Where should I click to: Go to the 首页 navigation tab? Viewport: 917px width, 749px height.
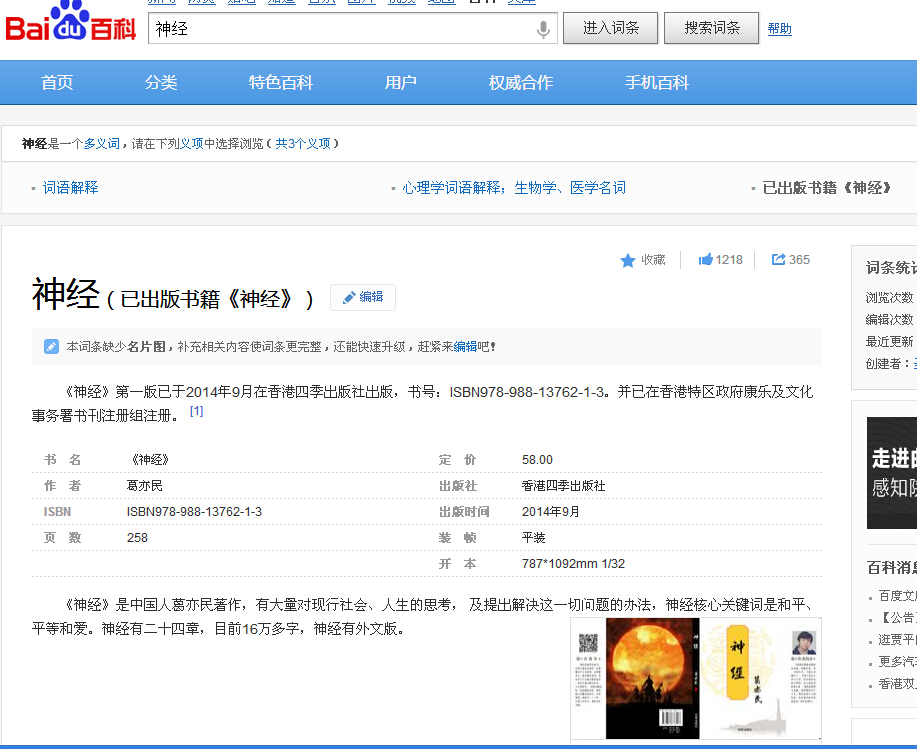[x=57, y=83]
